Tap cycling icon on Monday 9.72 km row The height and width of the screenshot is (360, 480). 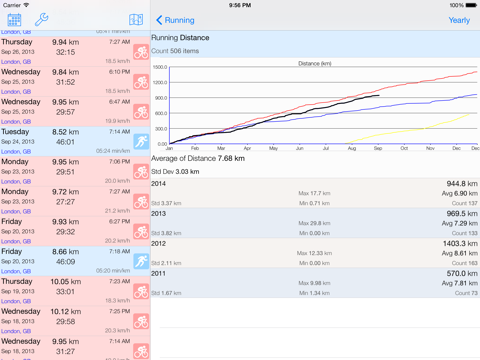coord(141,202)
